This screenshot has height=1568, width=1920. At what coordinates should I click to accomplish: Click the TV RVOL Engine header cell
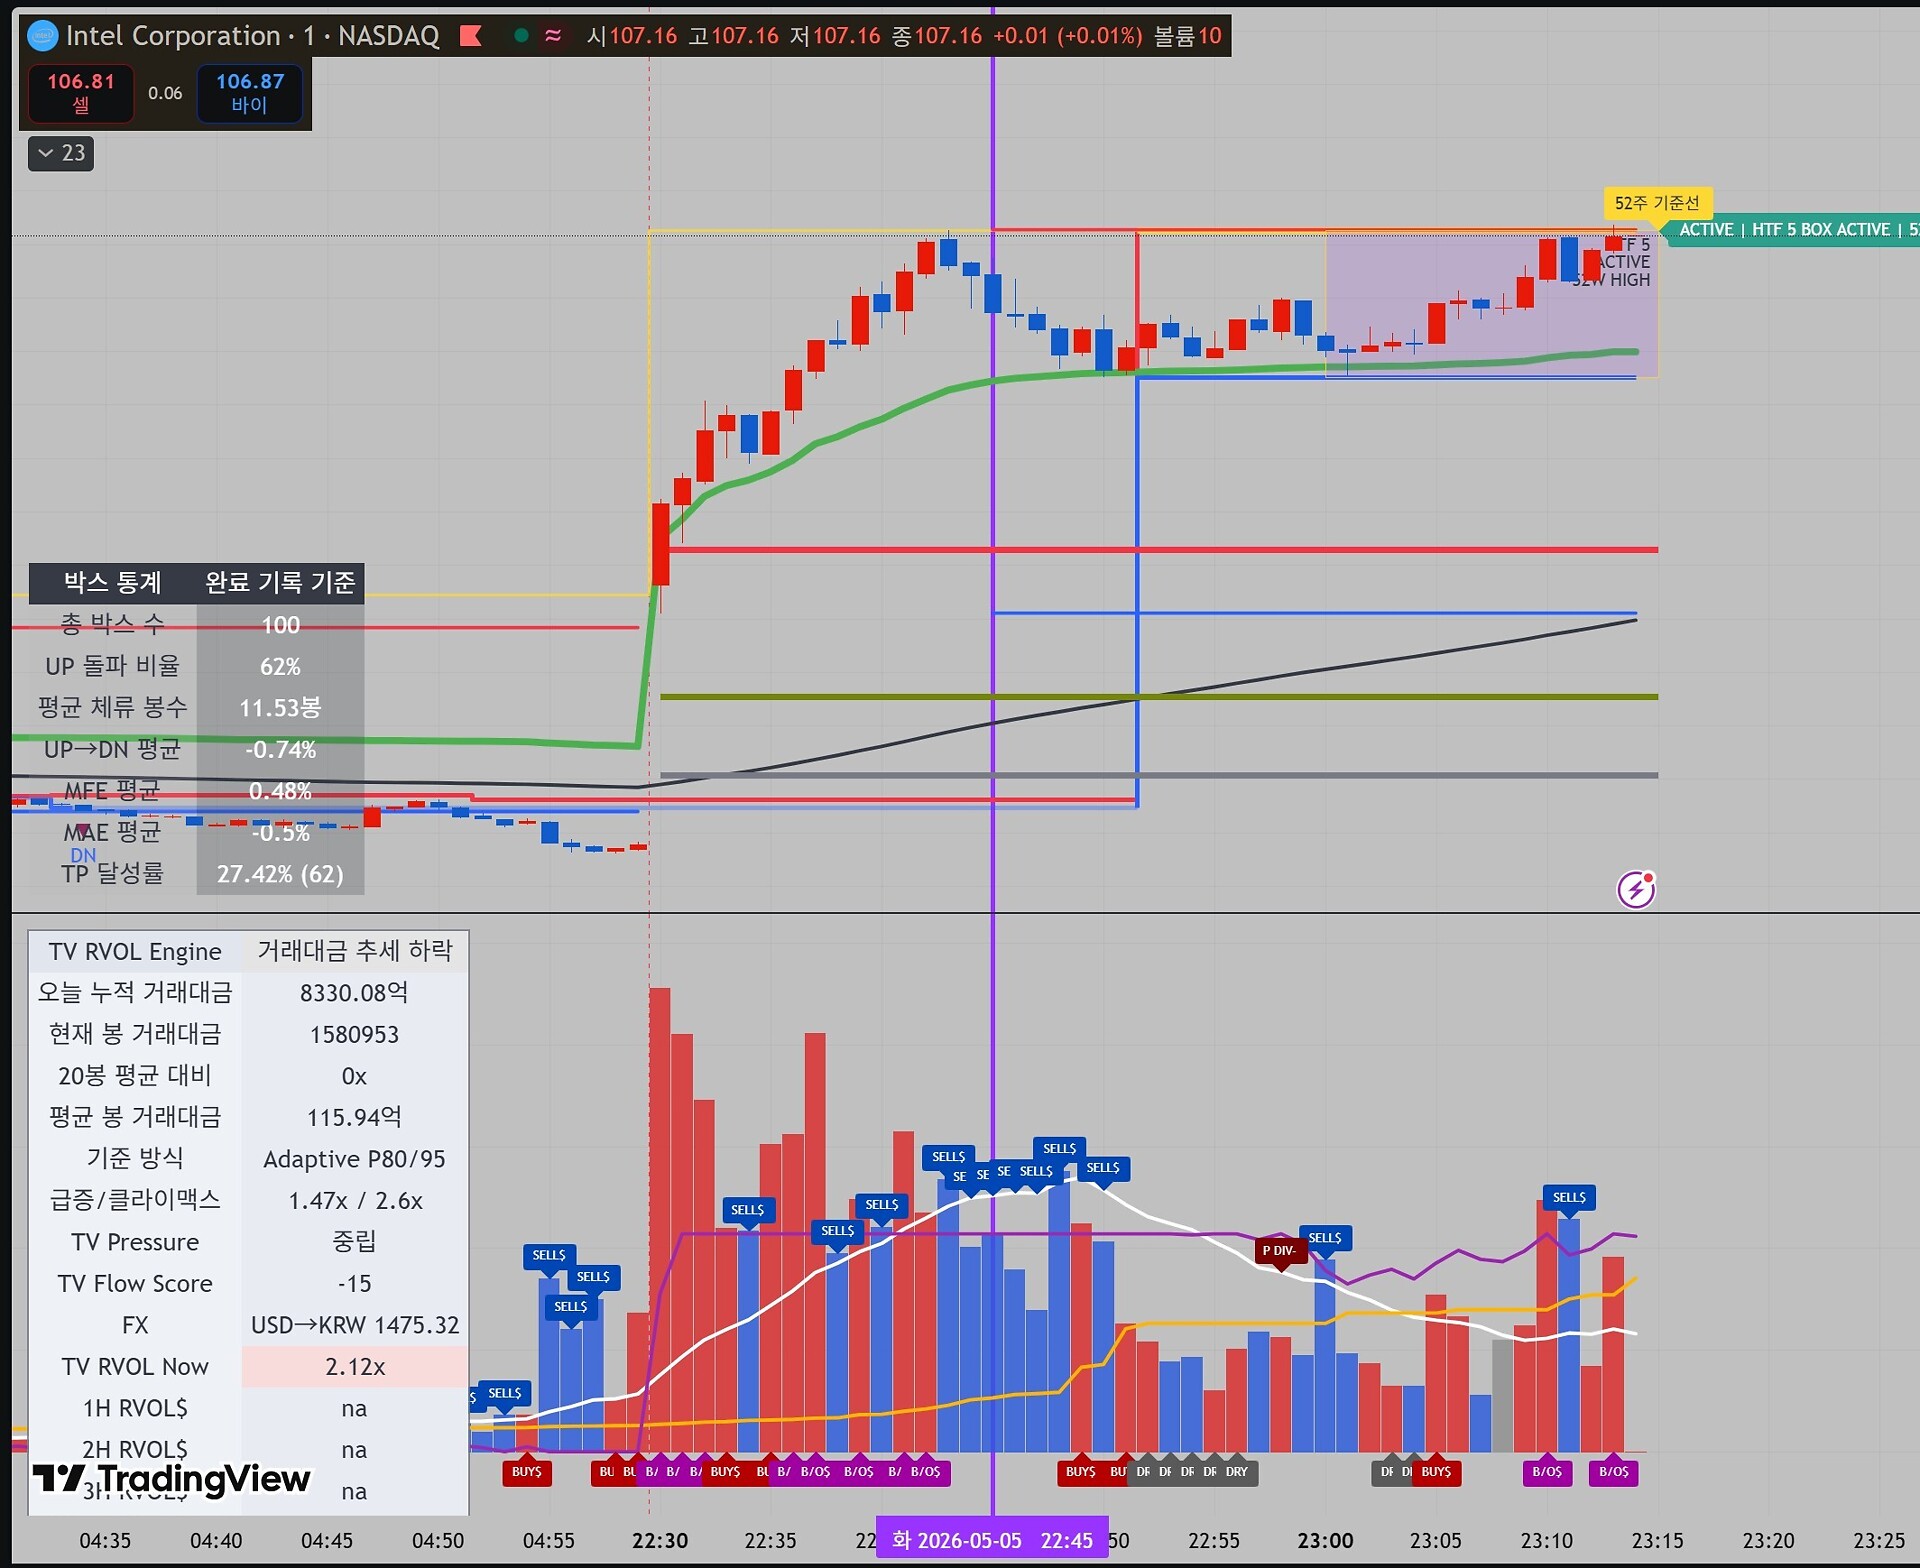point(135,951)
